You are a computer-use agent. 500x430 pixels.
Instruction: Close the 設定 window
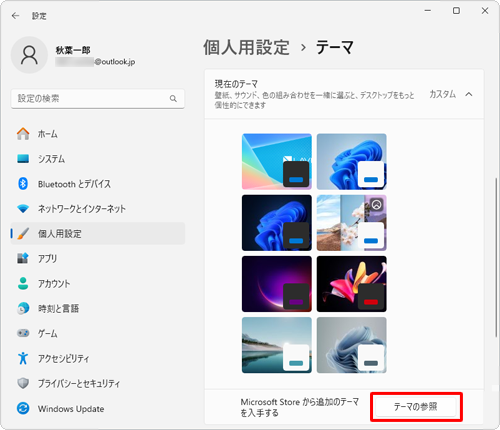point(485,11)
